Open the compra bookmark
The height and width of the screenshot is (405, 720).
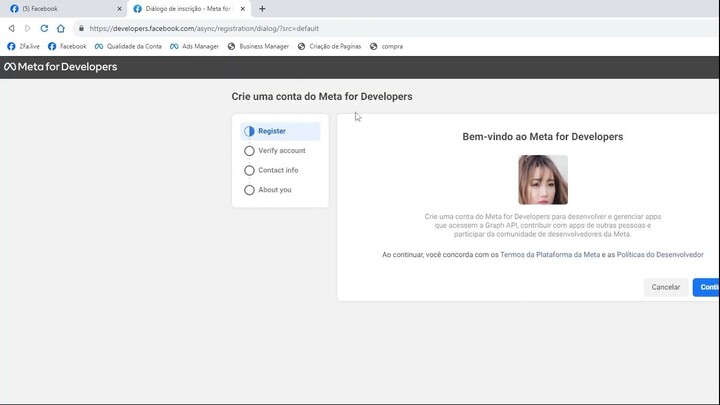[x=386, y=46]
